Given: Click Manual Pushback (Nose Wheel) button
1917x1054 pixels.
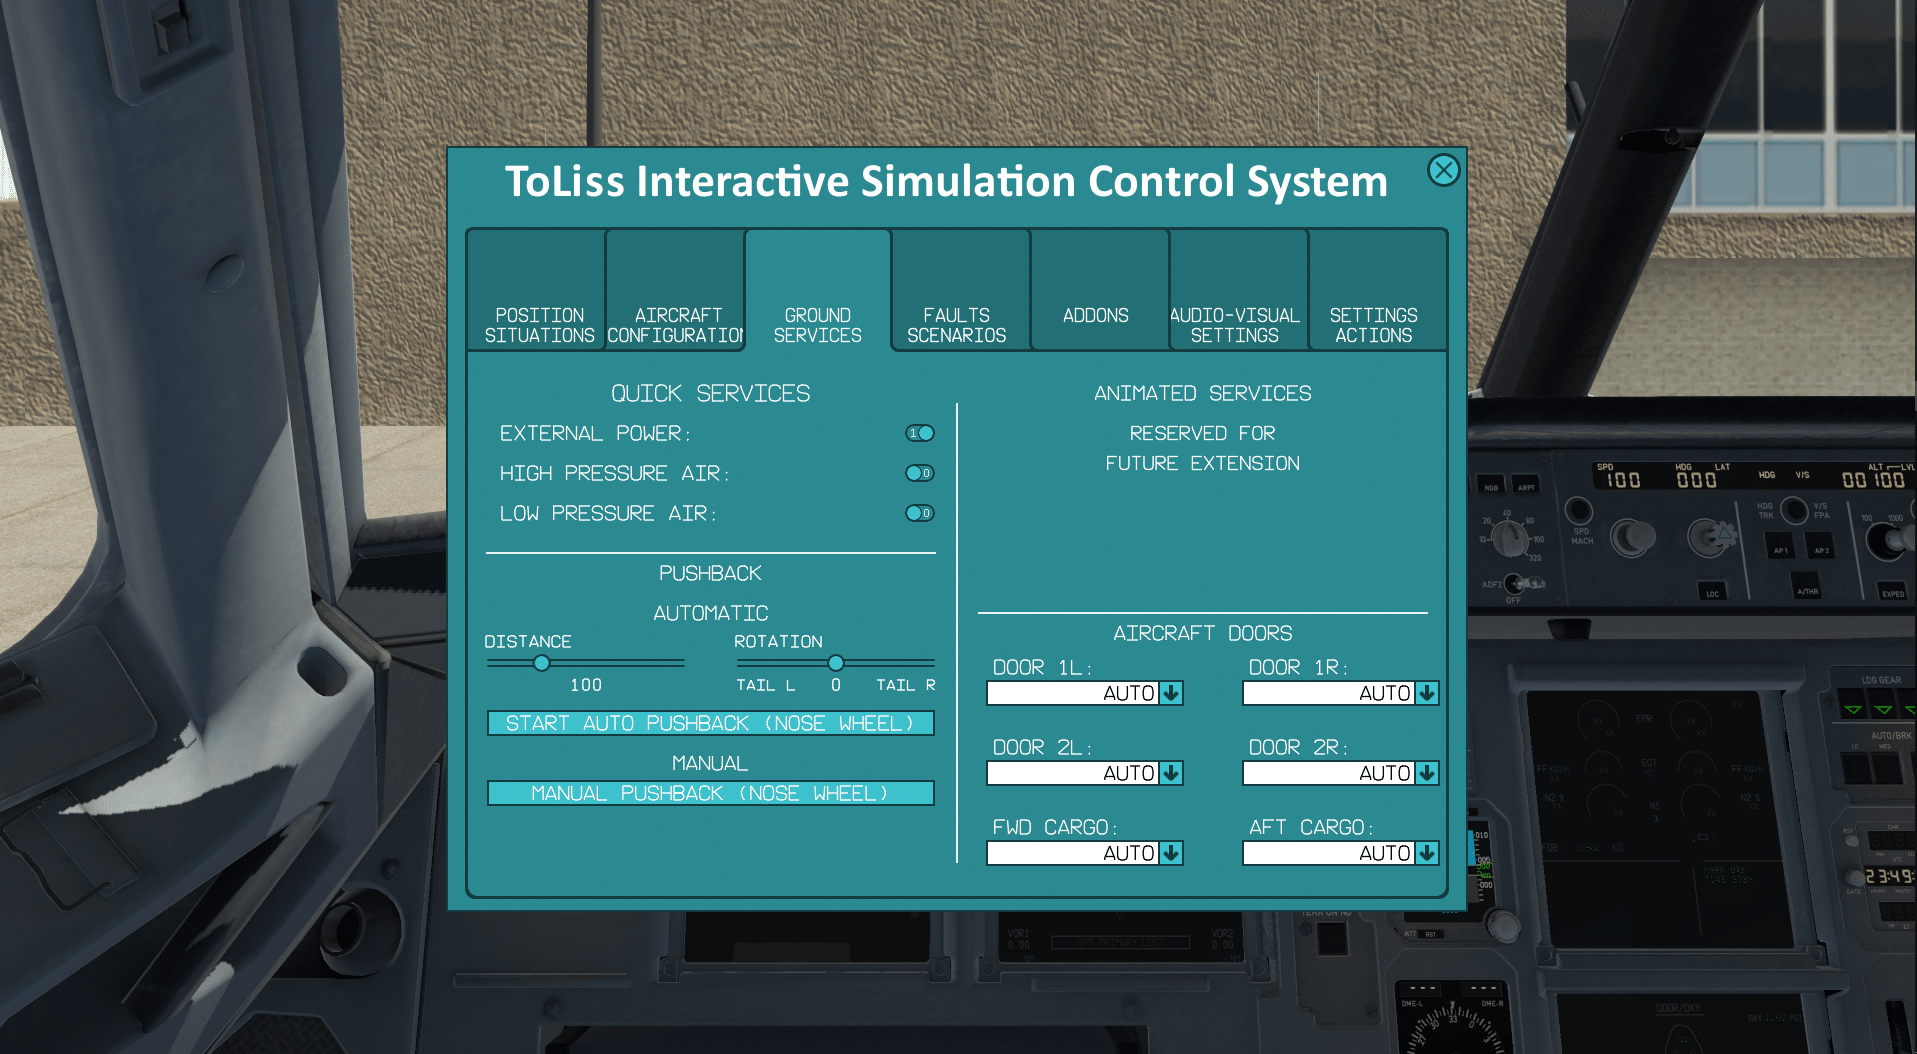Looking at the screenshot, I should point(710,793).
